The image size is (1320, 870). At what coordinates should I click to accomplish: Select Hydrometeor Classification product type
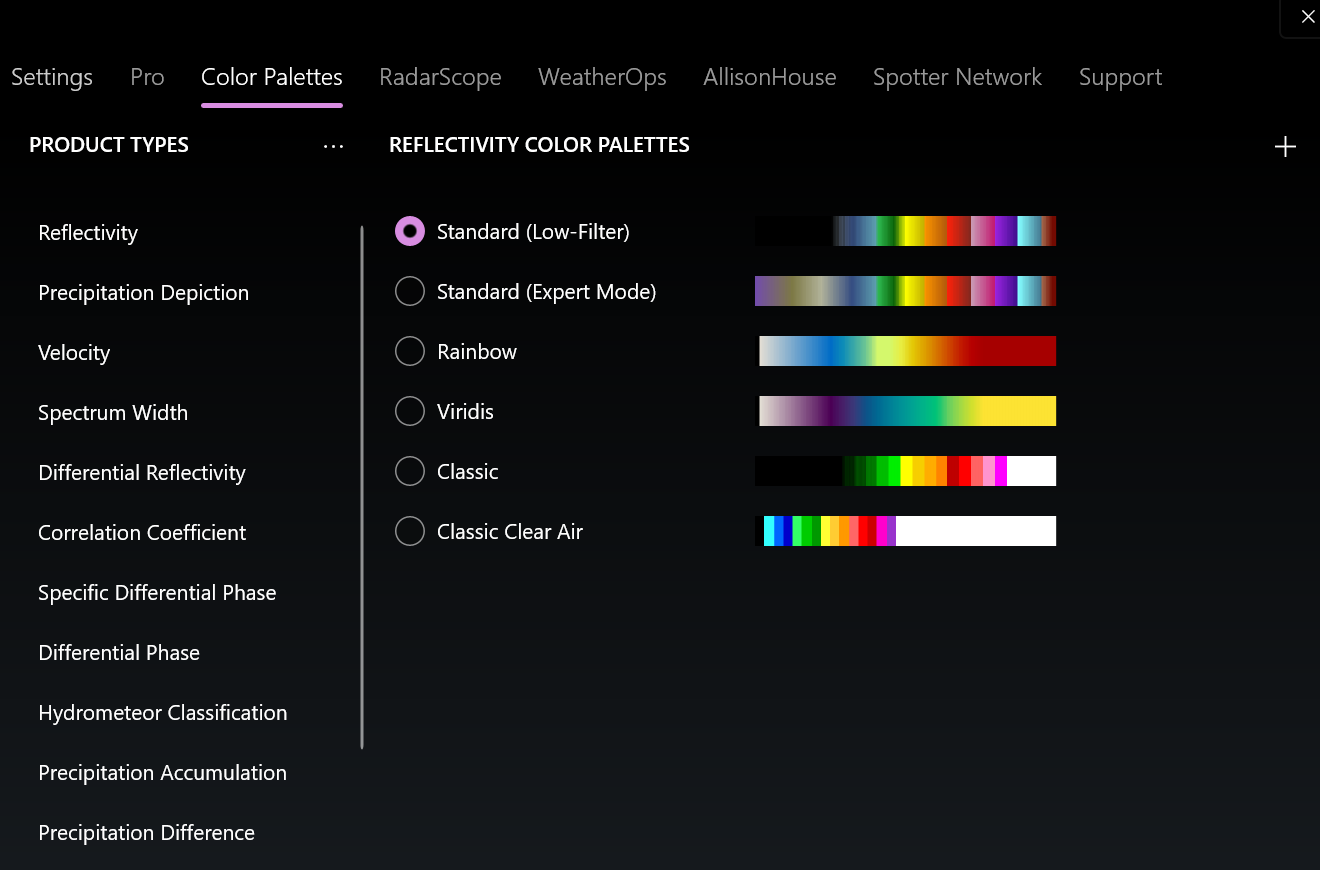click(x=163, y=713)
